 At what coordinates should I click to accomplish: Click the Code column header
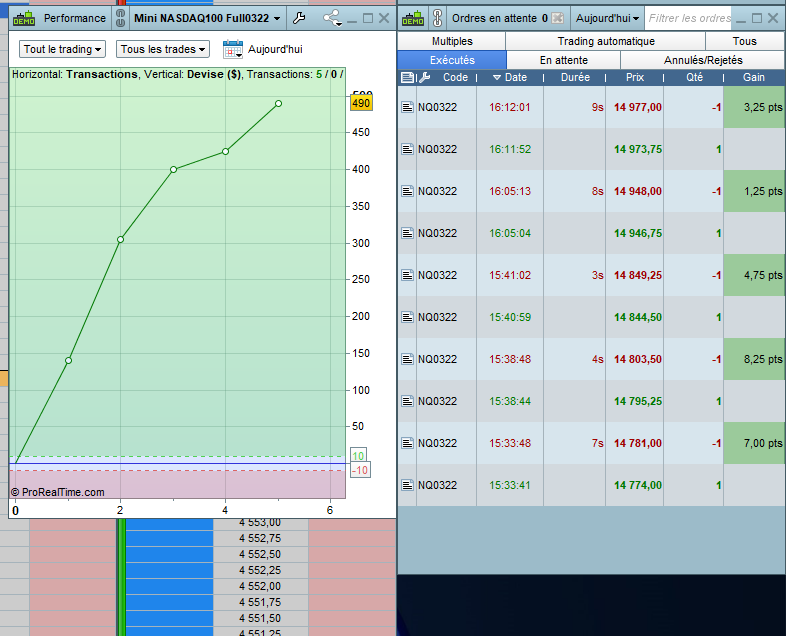point(455,77)
